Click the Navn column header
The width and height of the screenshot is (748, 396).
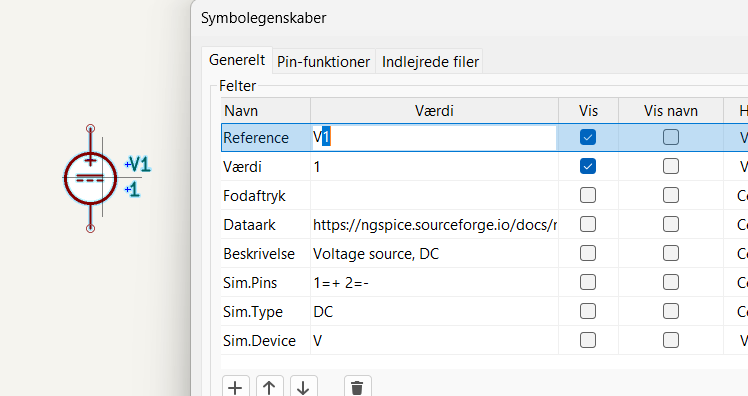(x=266, y=111)
